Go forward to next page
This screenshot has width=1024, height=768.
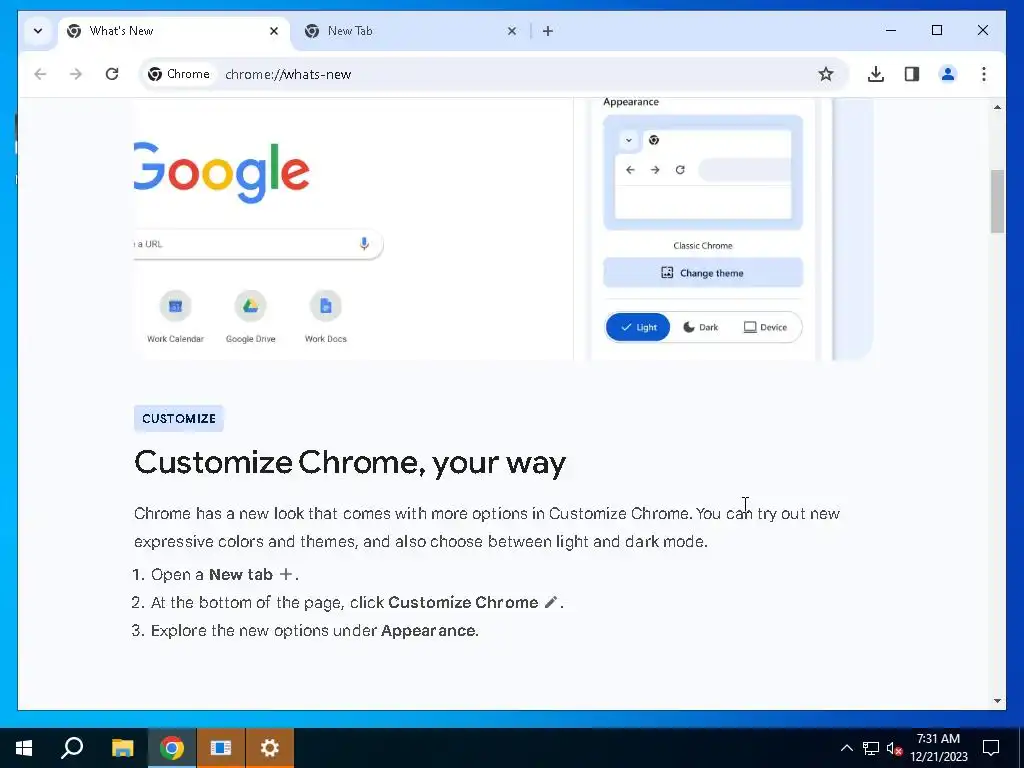point(76,74)
